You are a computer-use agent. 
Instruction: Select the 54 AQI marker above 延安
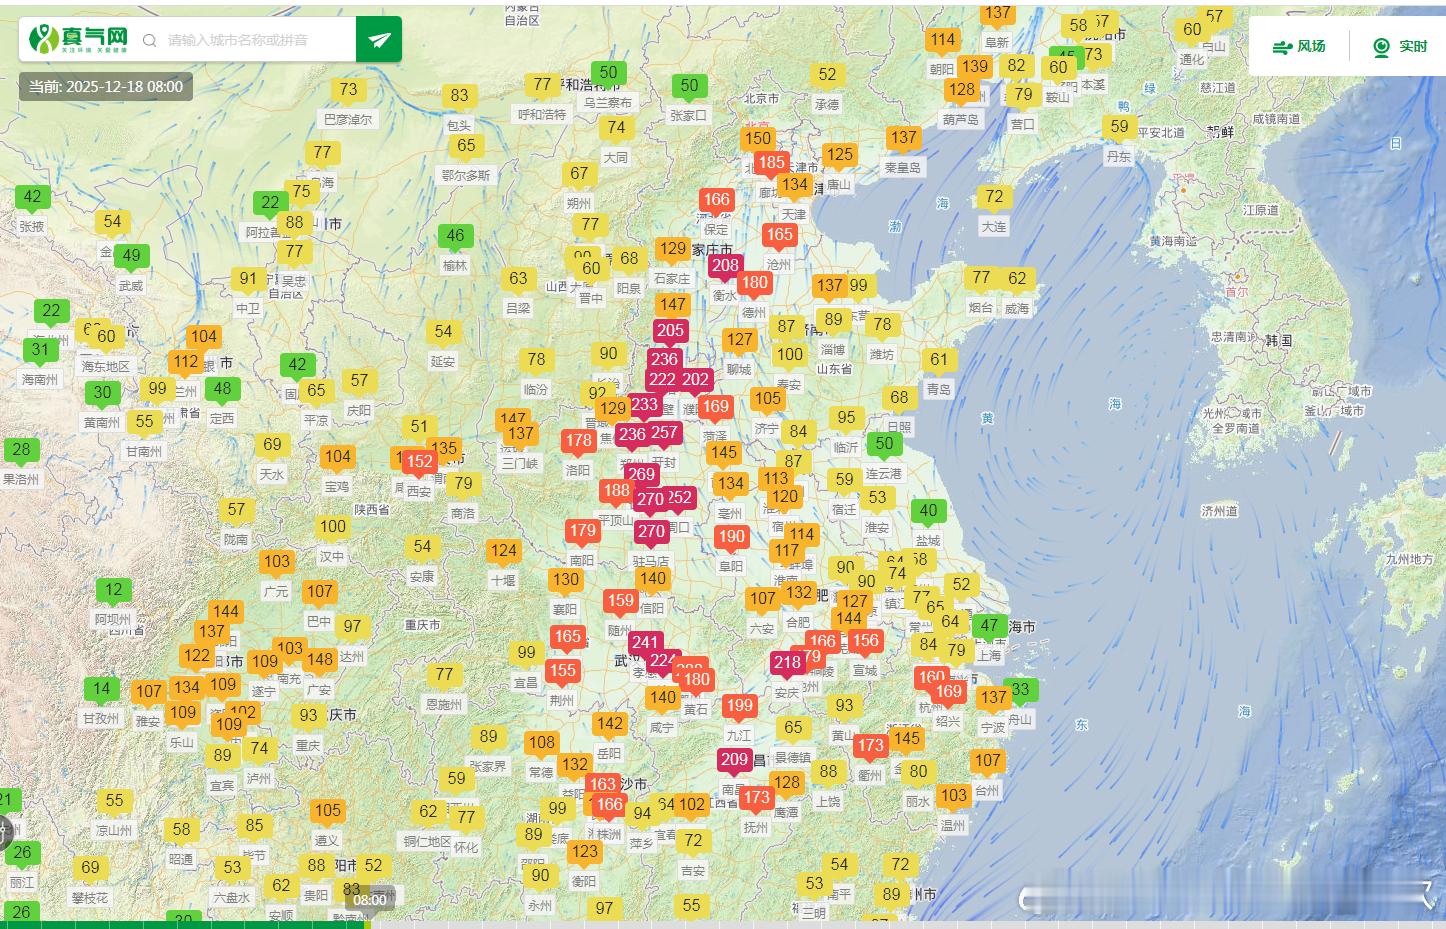pos(443,332)
